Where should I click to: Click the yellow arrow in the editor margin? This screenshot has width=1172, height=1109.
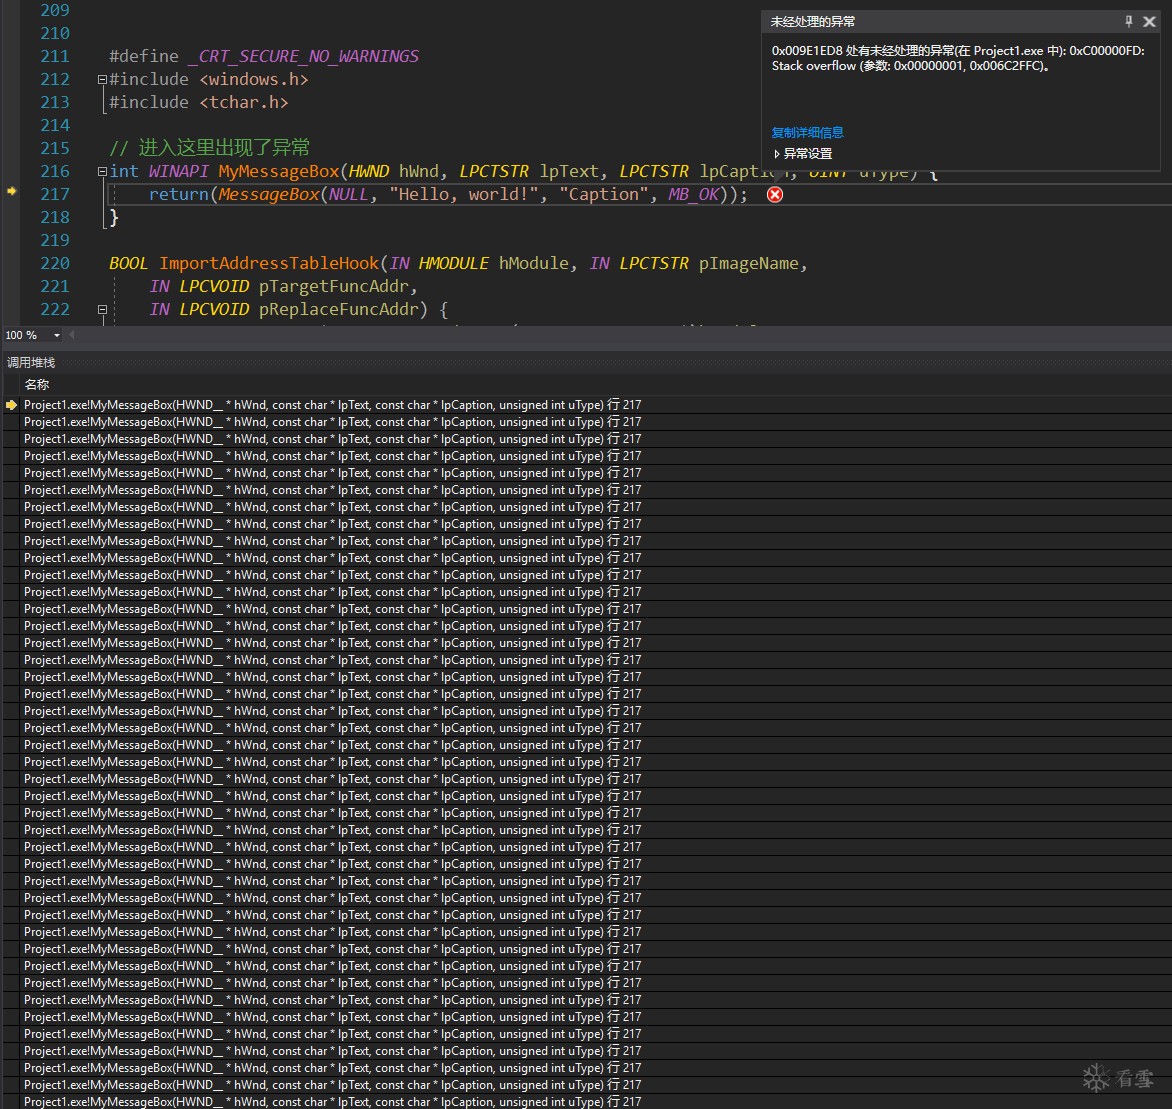11,190
